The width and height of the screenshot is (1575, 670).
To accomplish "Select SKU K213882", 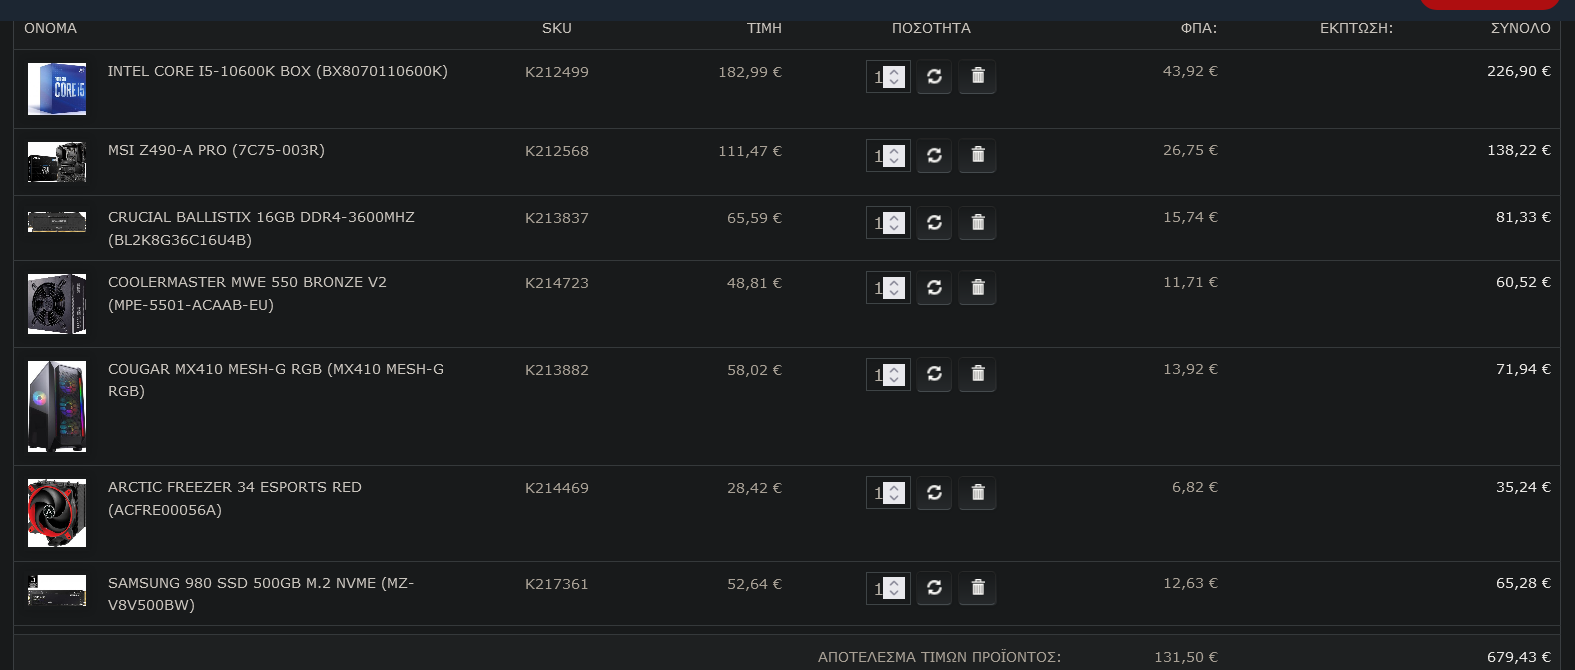I will pyautogui.click(x=557, y=370).
